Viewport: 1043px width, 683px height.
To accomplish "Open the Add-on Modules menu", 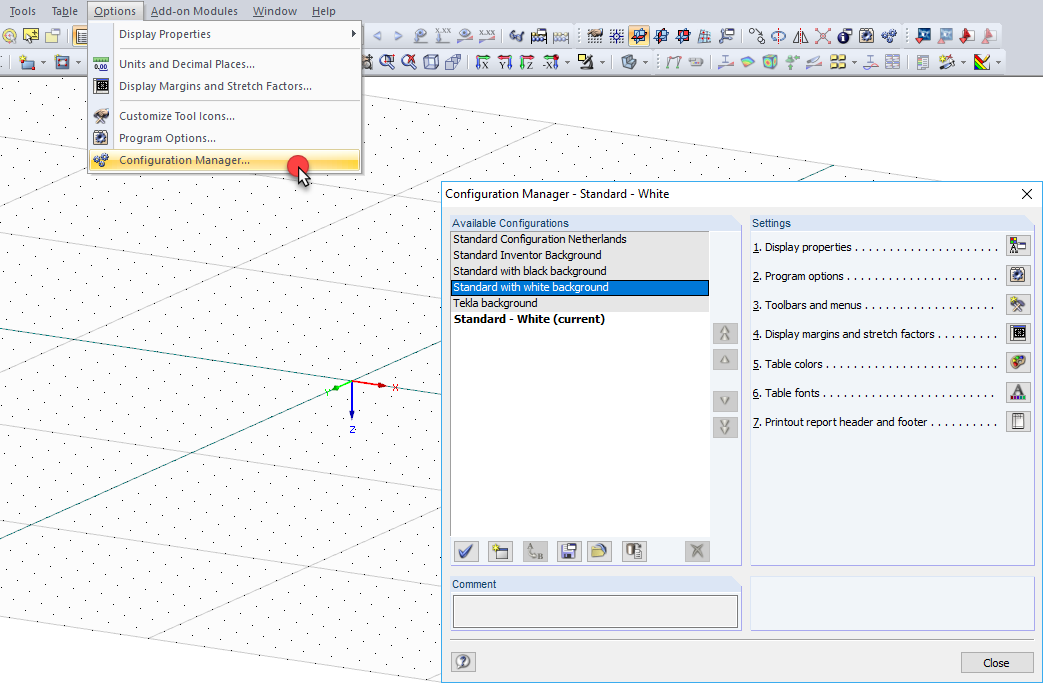I will point(194,11).
